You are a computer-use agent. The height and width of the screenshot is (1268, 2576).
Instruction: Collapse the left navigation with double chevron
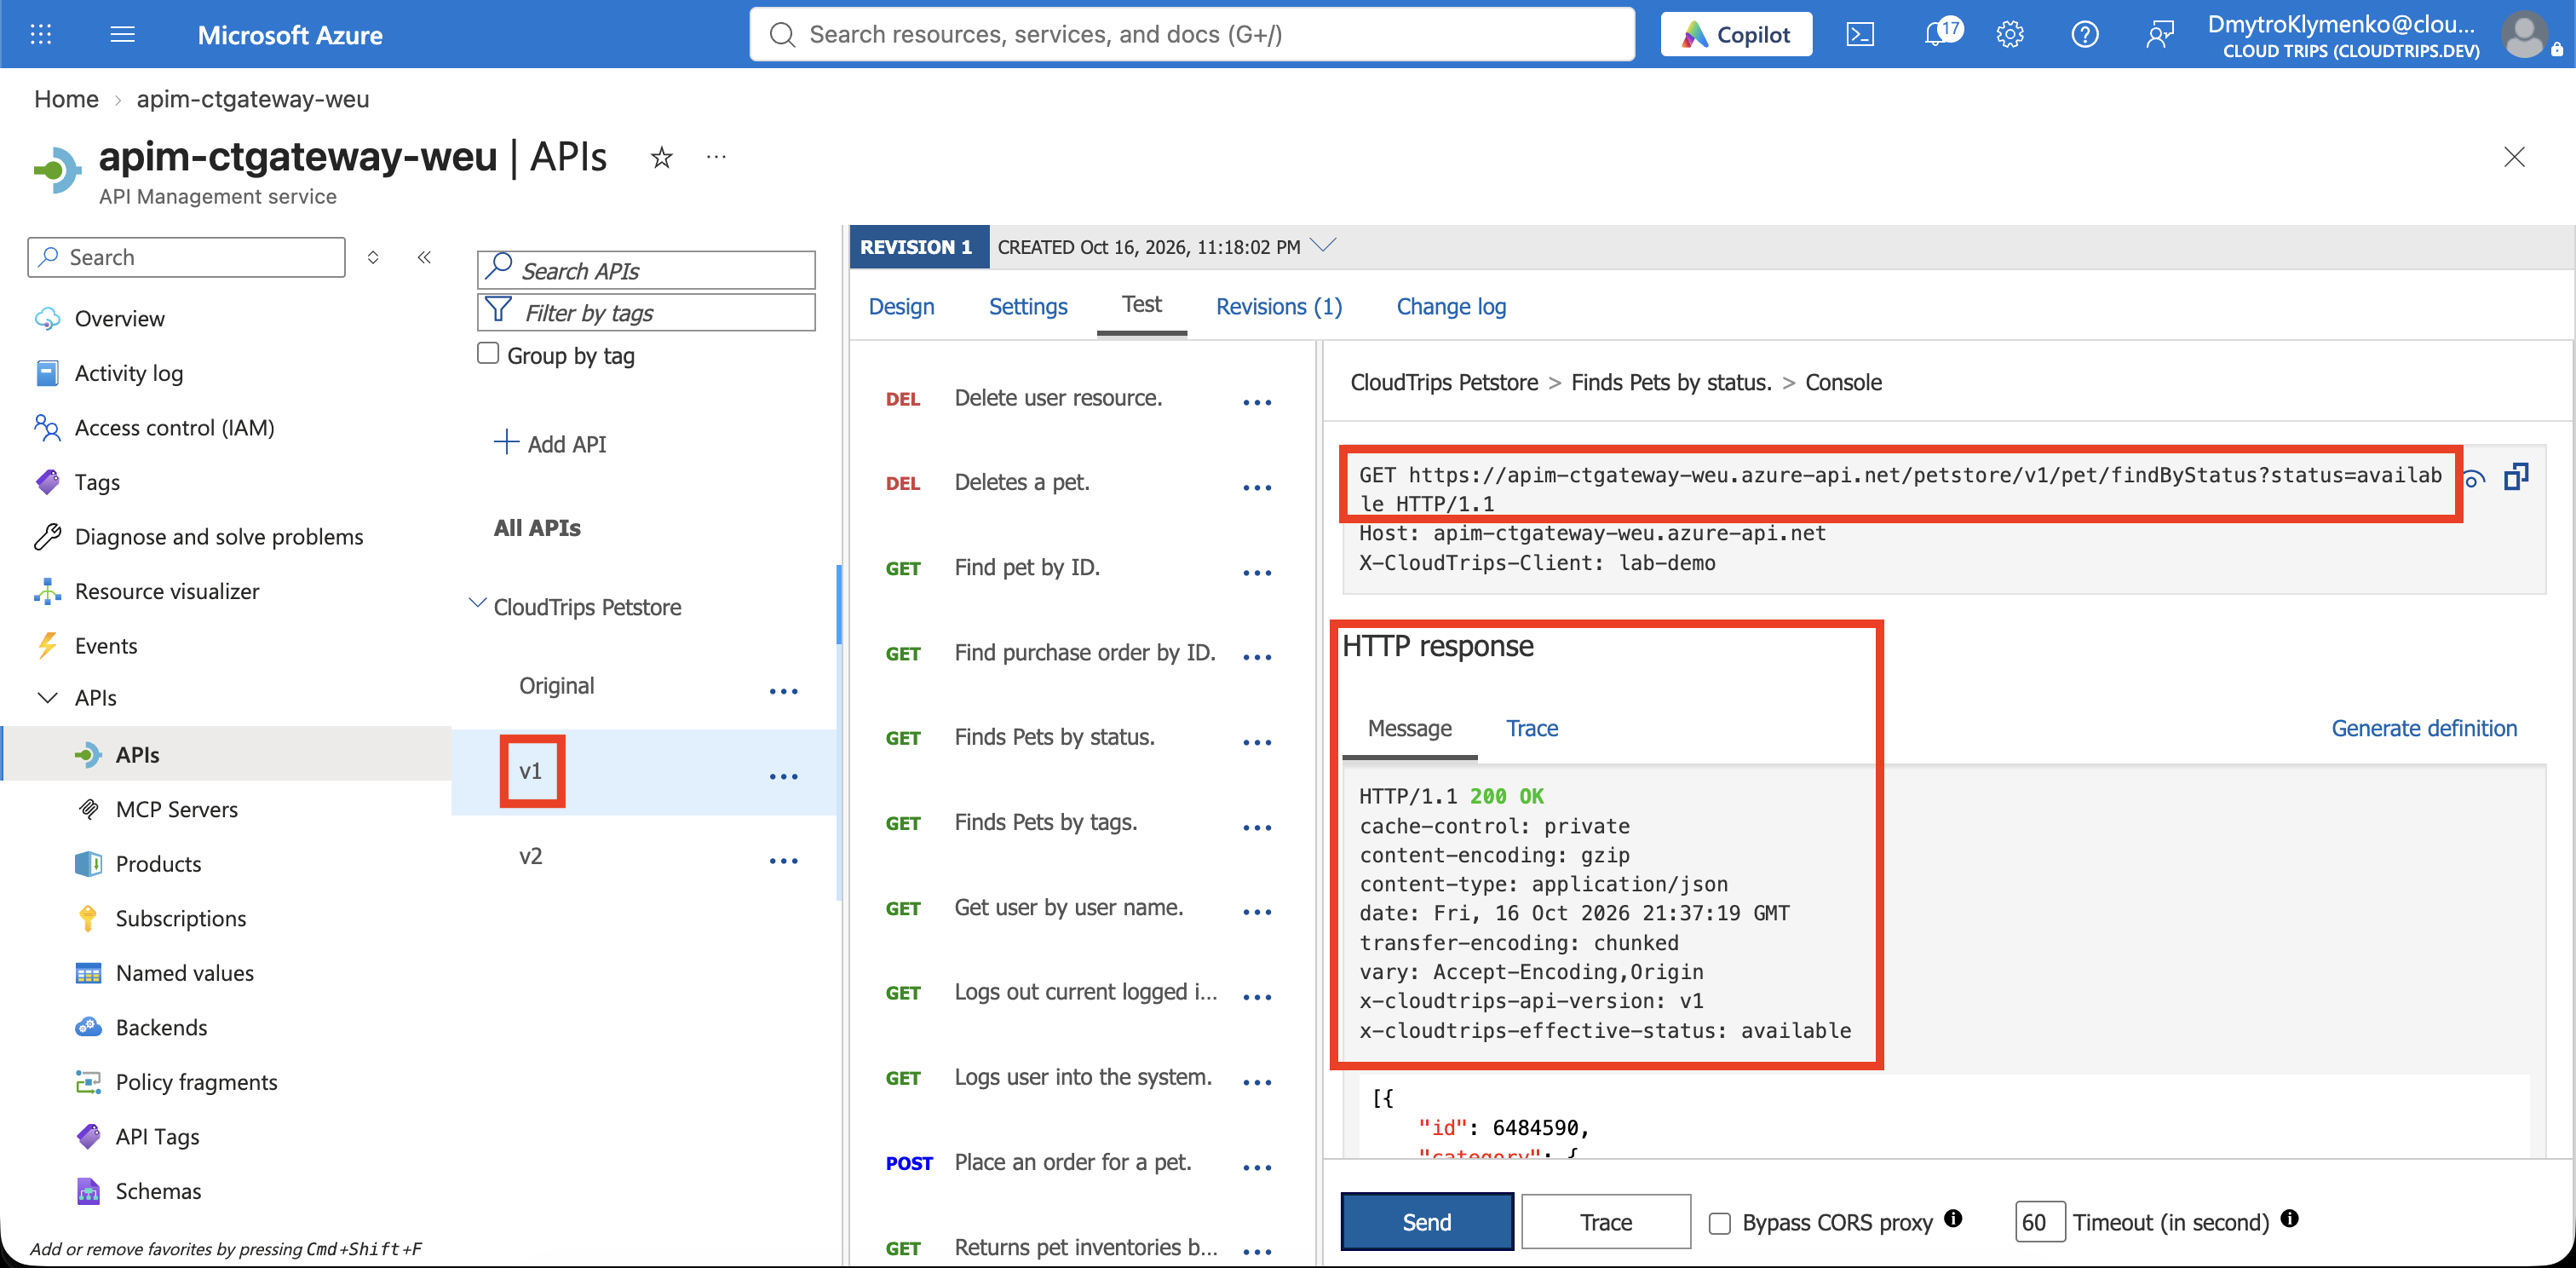pos(424,258)
